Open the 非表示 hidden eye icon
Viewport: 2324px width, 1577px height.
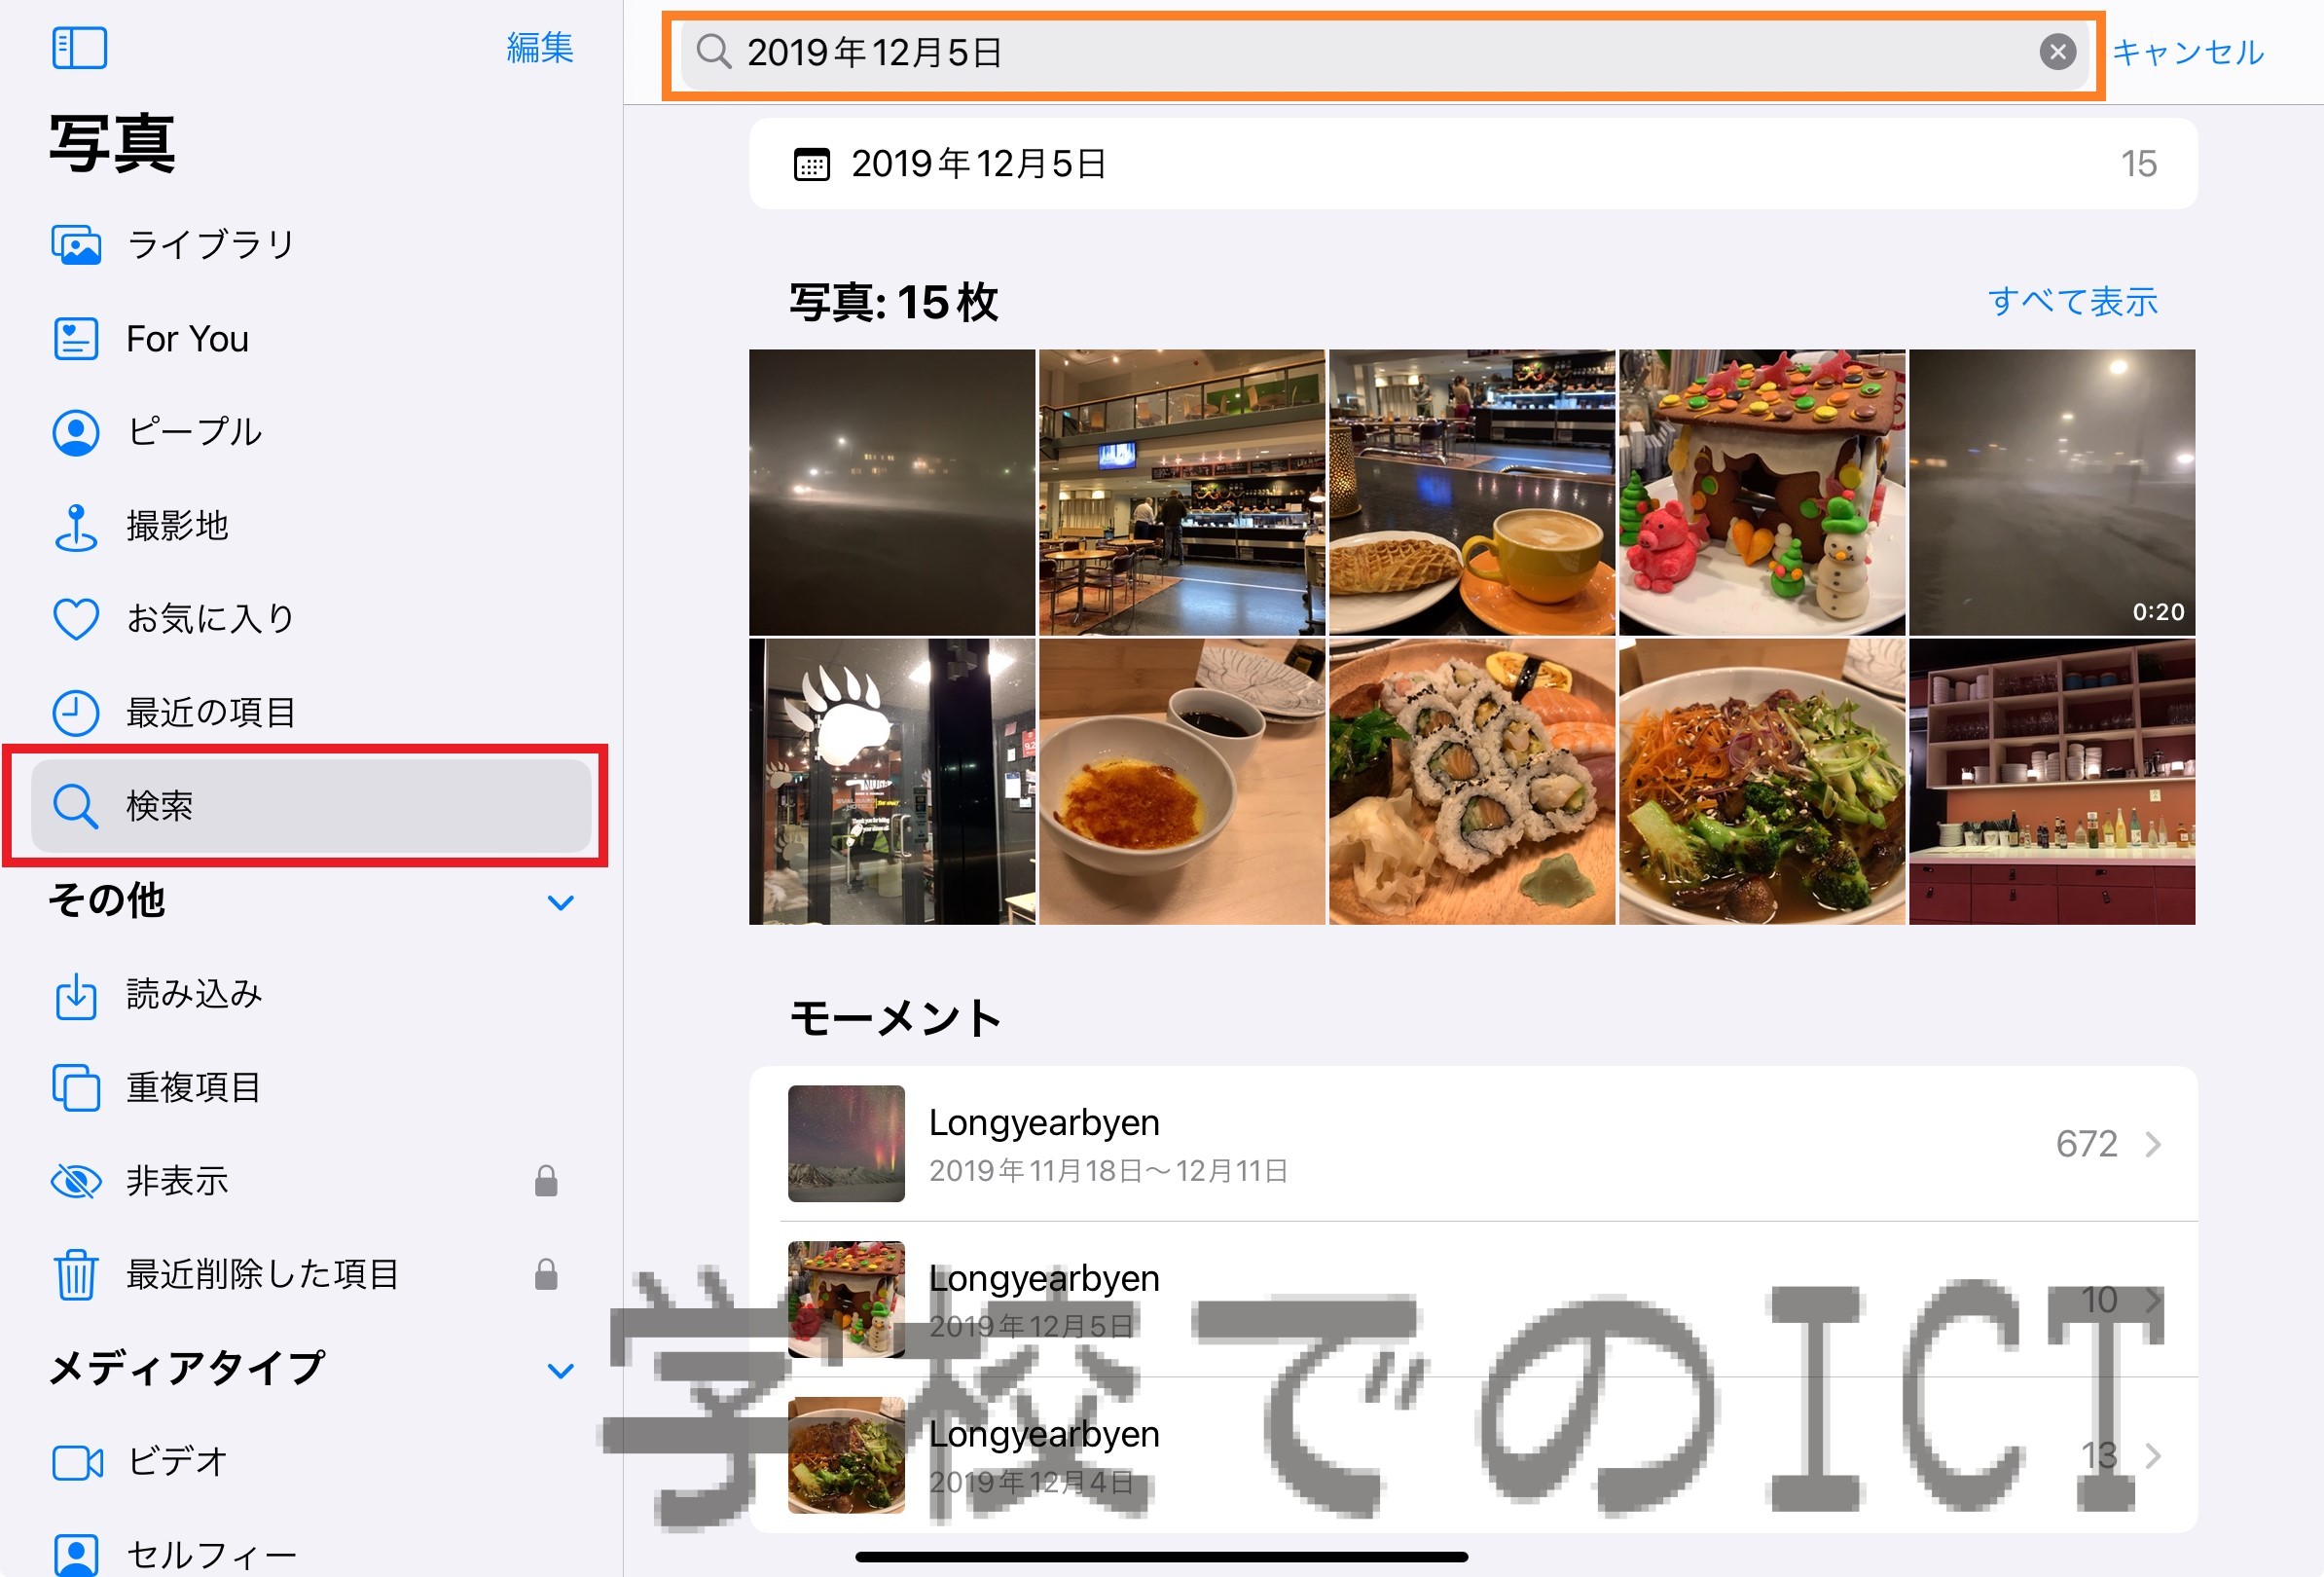[x=76, y=1181]
